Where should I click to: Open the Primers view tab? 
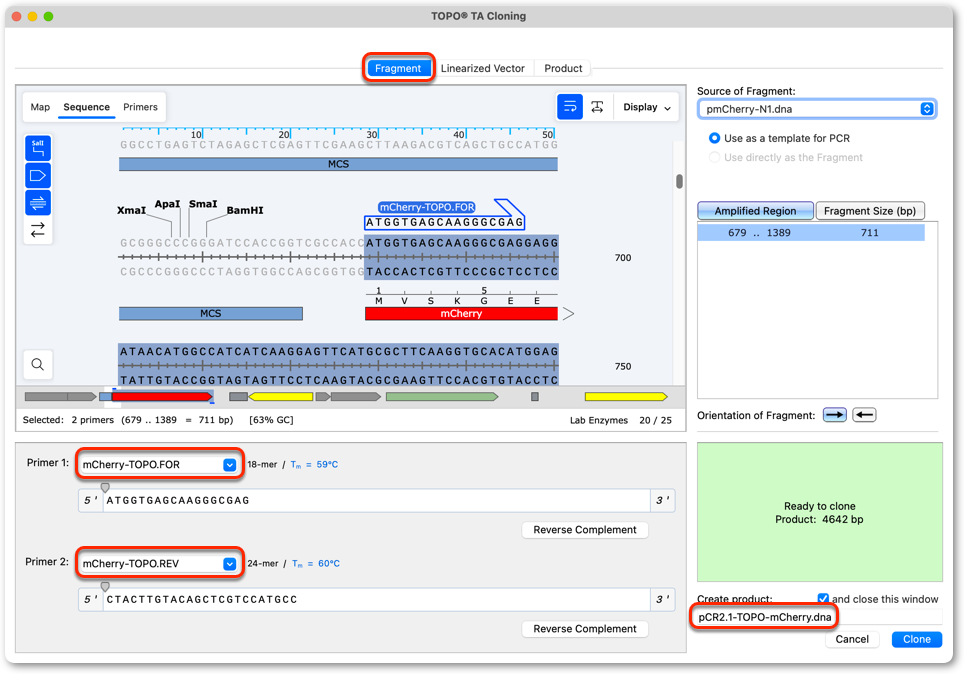140,107
